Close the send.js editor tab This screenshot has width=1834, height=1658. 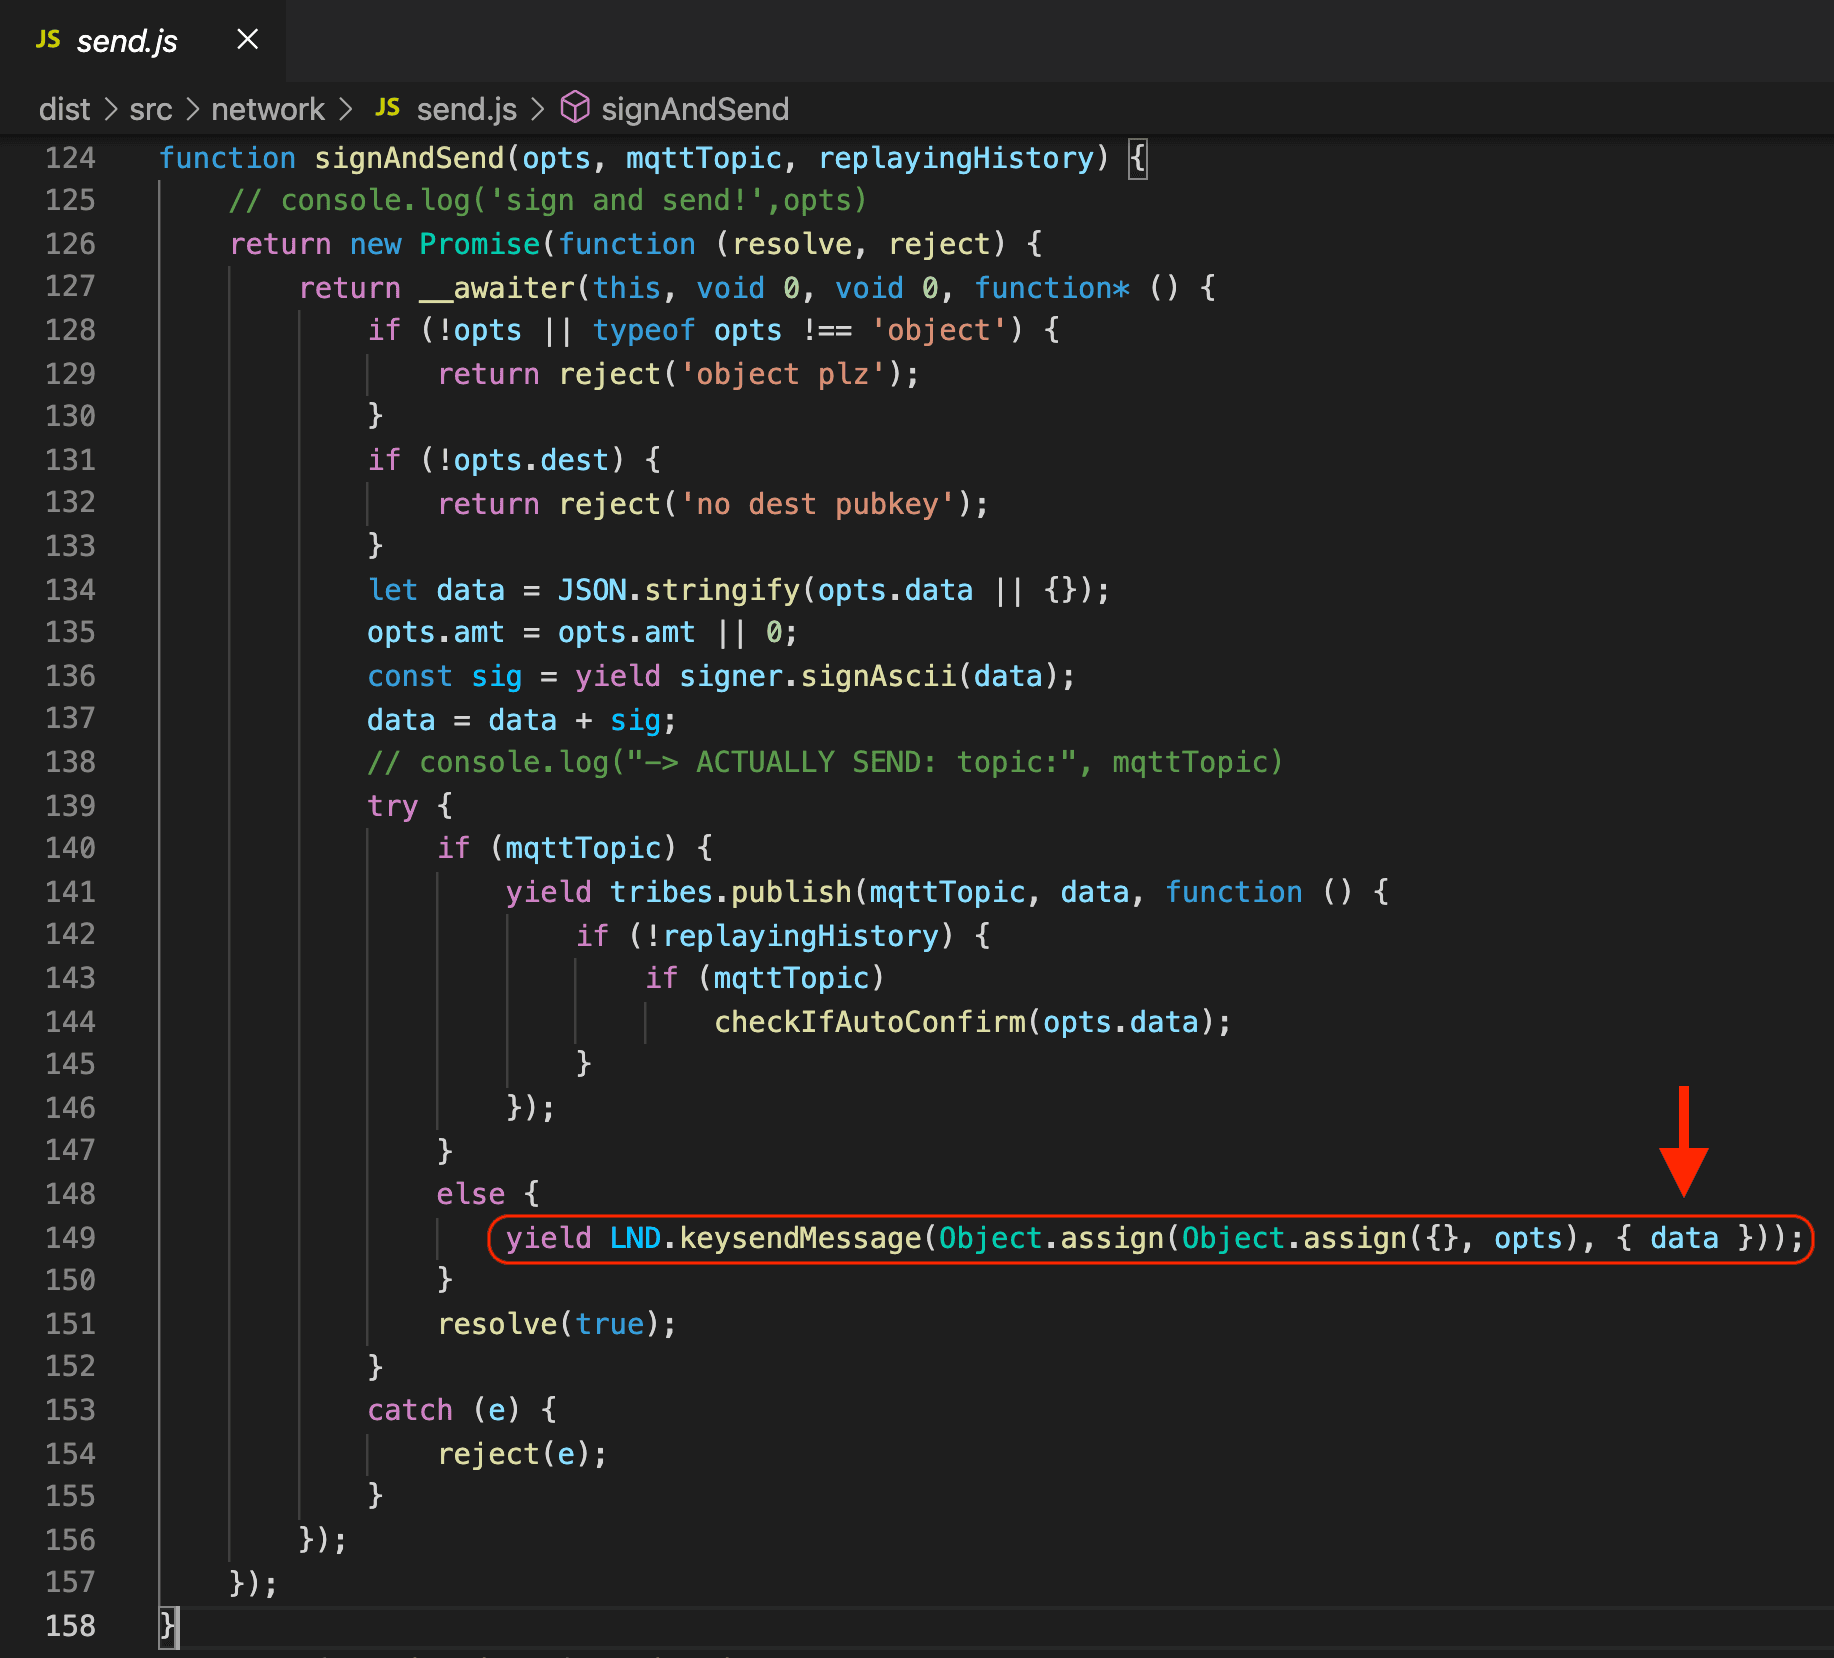point(247,40)
